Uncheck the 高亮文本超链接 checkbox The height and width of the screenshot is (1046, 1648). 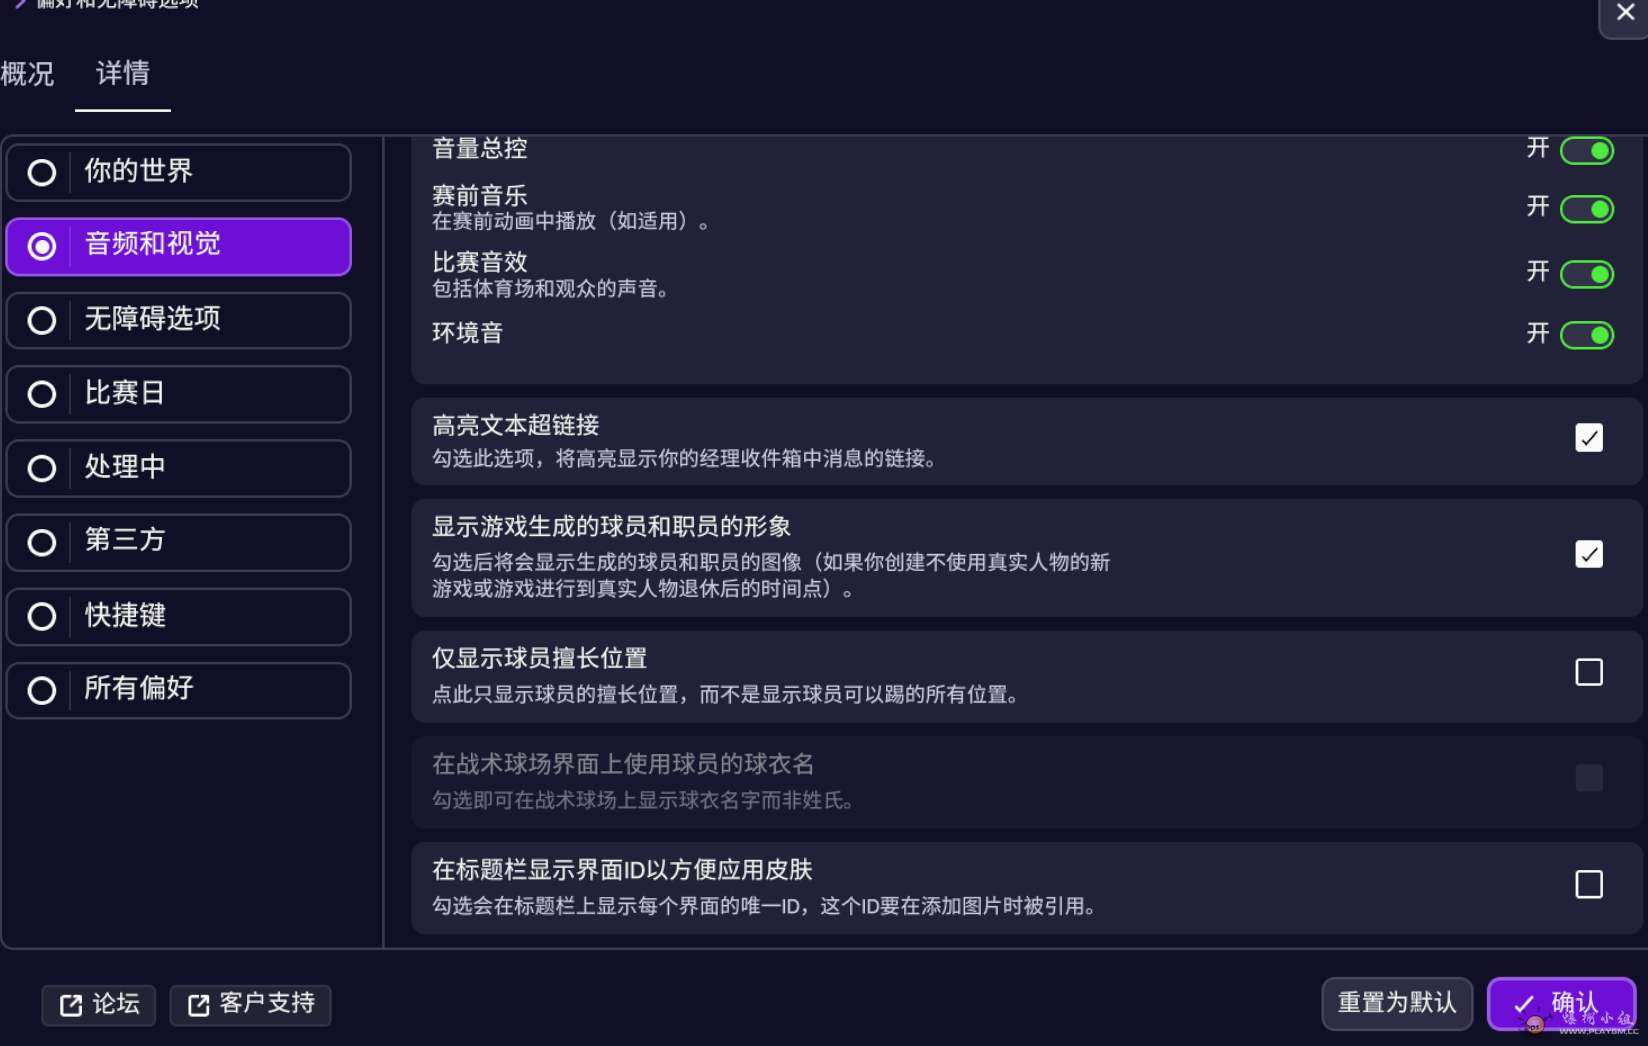[1588, 438]
